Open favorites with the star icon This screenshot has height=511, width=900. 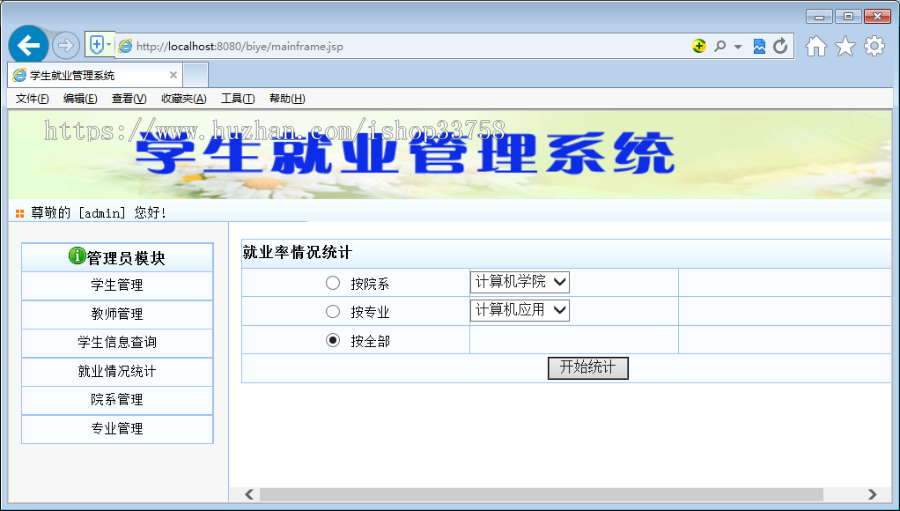pos(845,46)
